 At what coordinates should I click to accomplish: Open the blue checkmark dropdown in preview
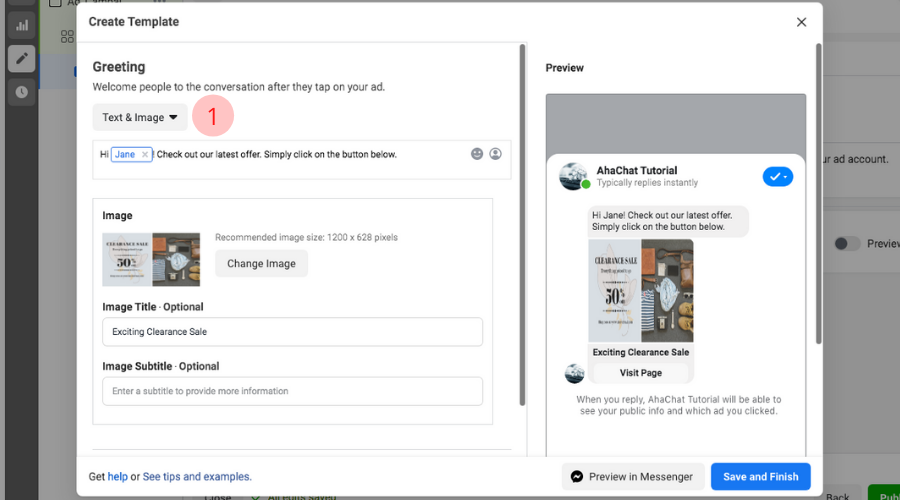click(x=778, y=177)
